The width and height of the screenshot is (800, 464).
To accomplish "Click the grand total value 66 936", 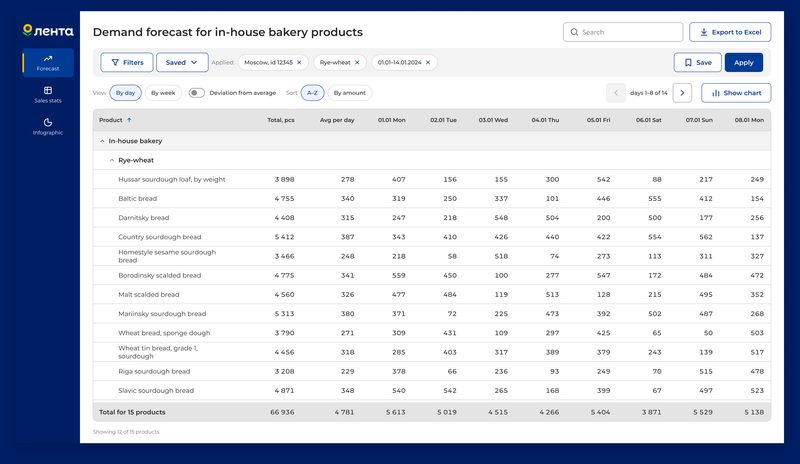I will tap(282, 412).
